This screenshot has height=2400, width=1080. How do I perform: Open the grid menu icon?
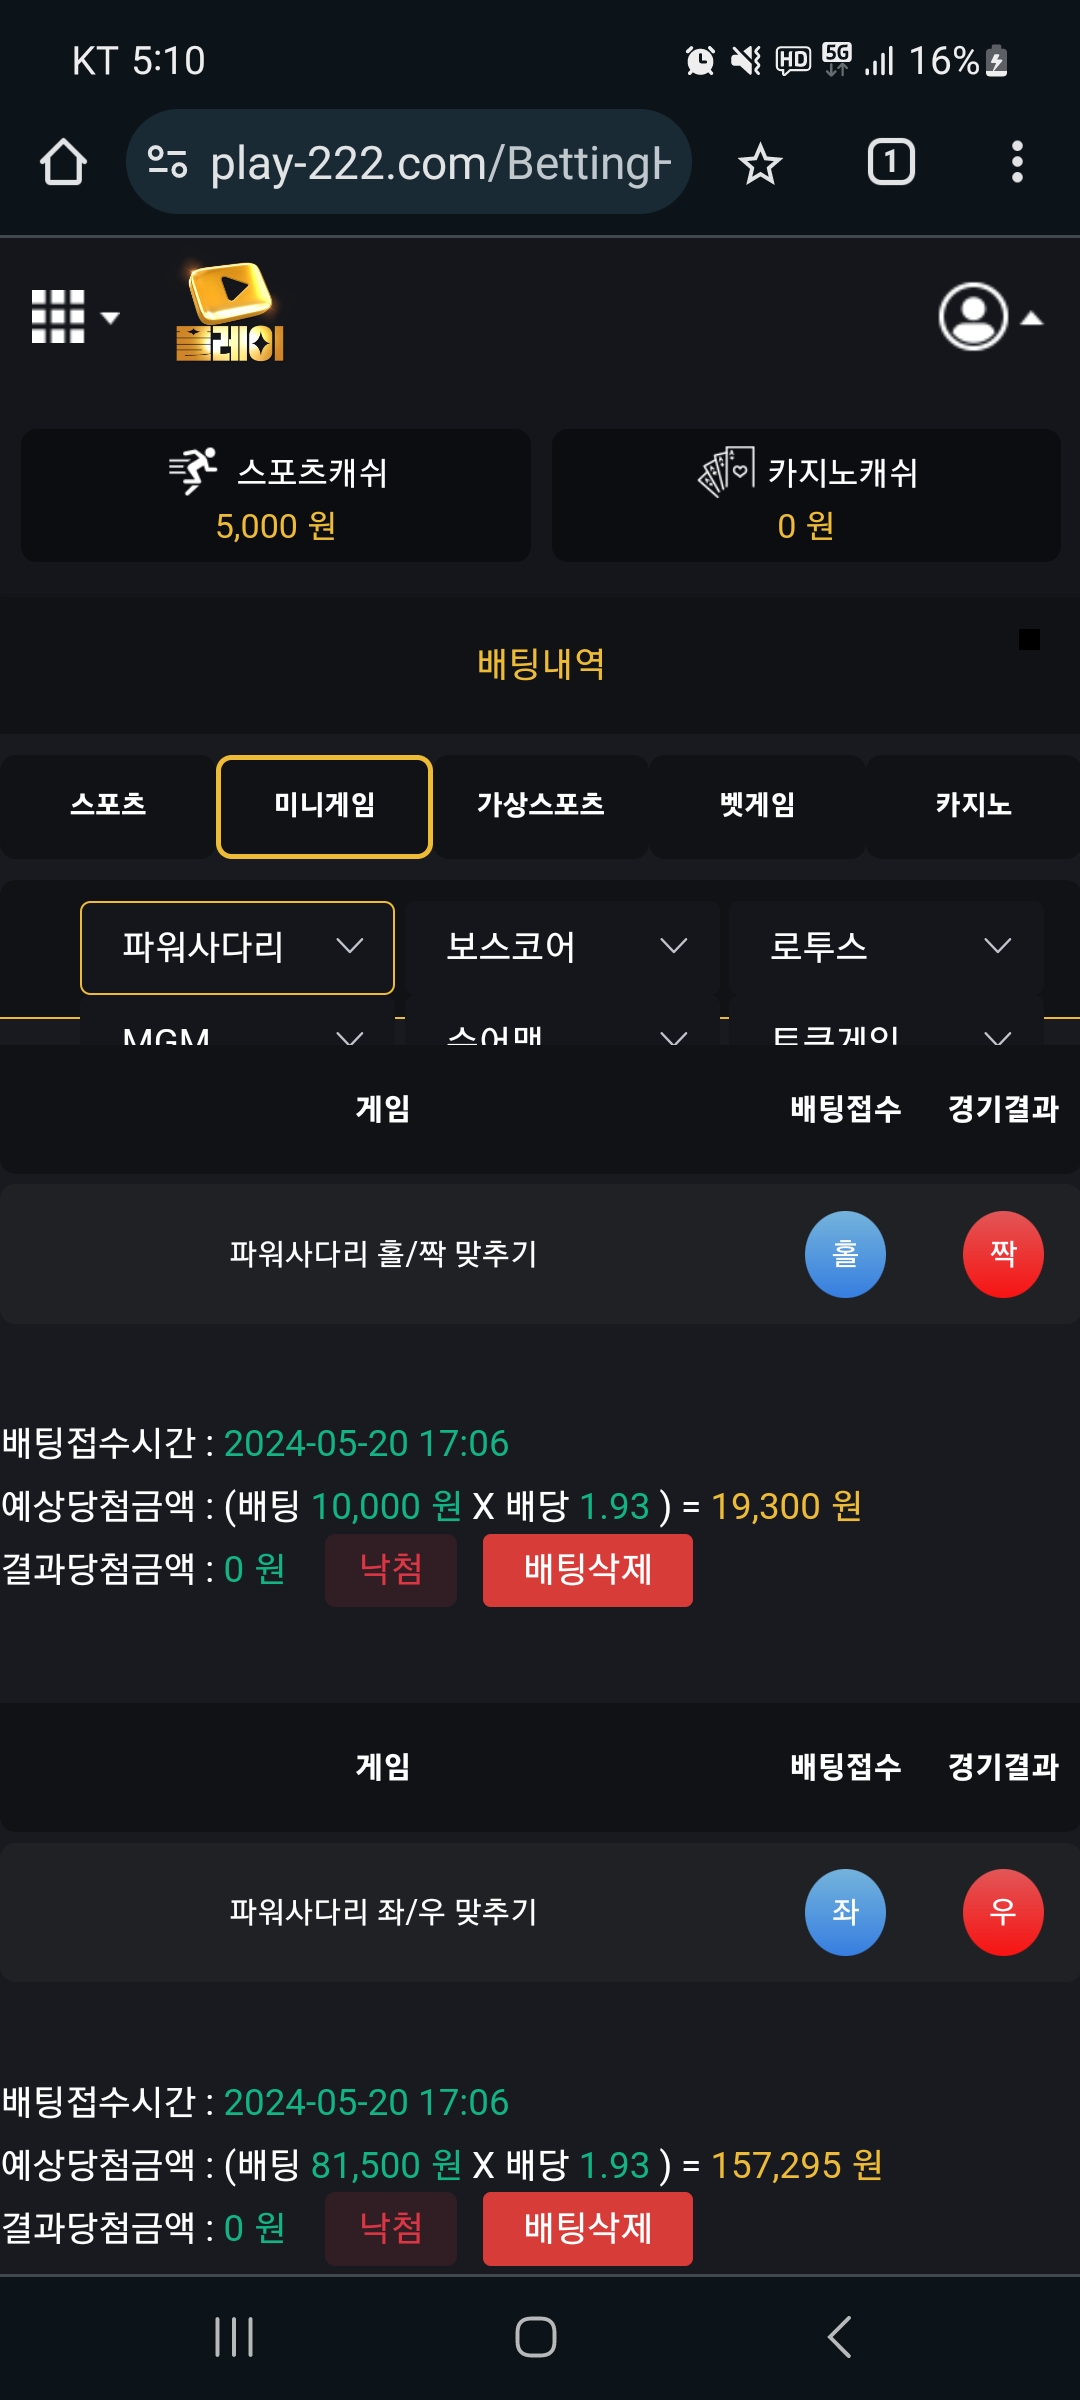point(74,317)
